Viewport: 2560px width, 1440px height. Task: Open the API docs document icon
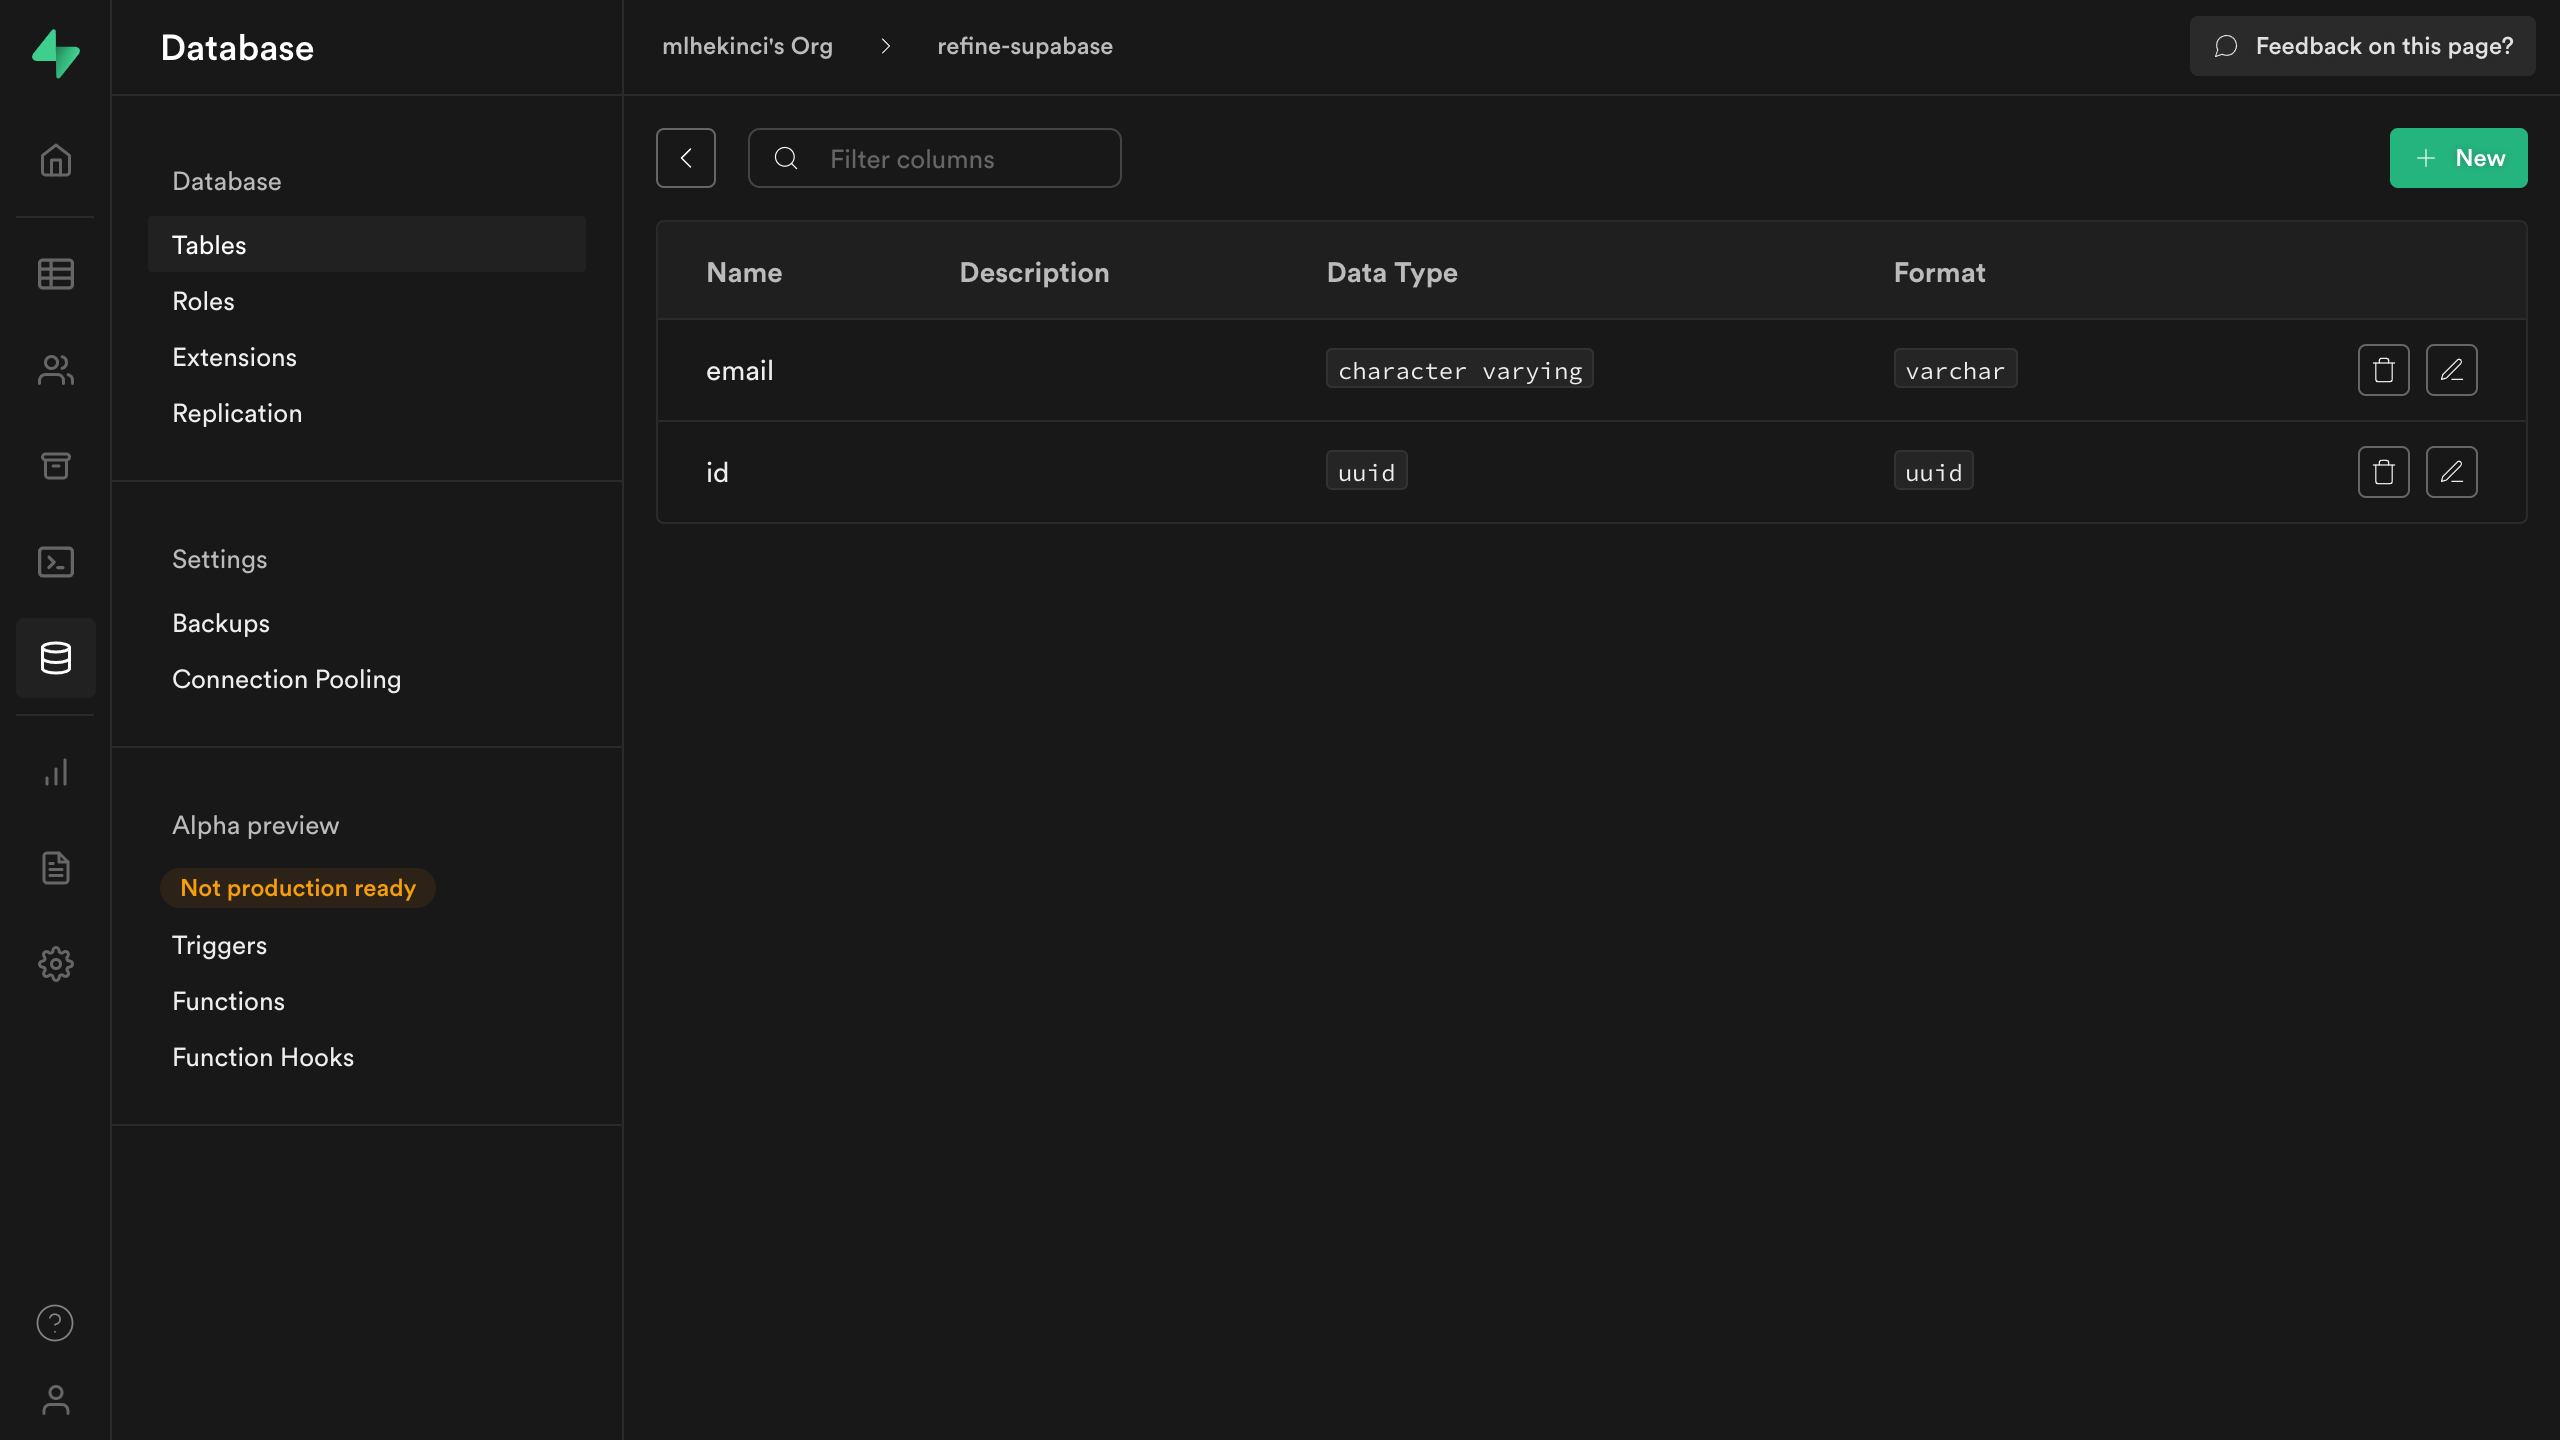(55, 868)
